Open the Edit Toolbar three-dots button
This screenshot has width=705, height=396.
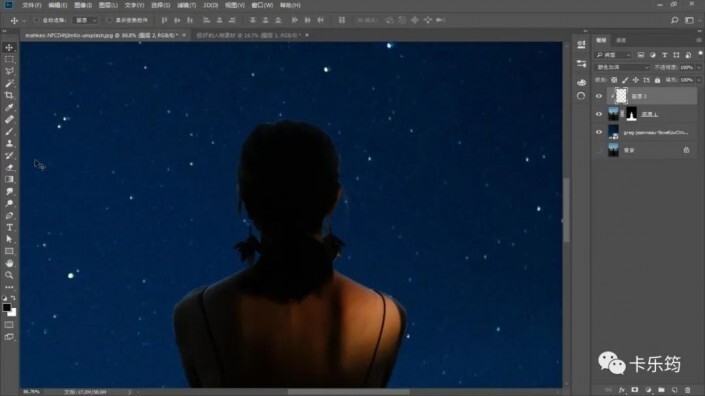tap(9, 287)
